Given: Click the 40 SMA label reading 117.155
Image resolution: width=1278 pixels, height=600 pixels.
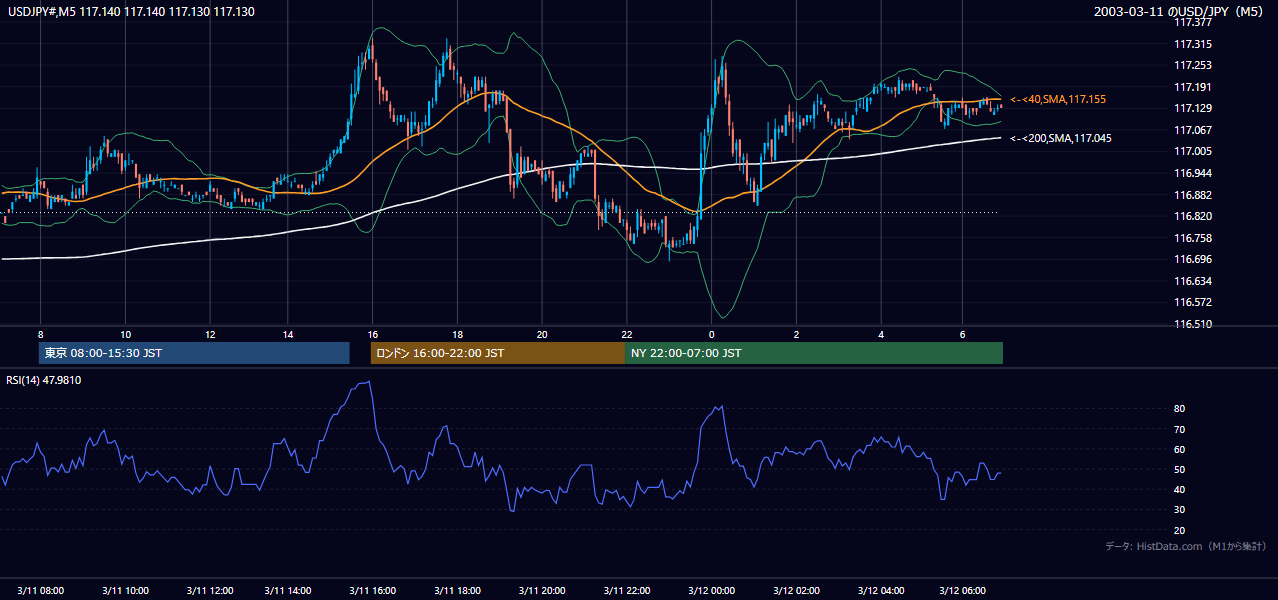Looking at the screenshot, I should tap(1058, 99).
